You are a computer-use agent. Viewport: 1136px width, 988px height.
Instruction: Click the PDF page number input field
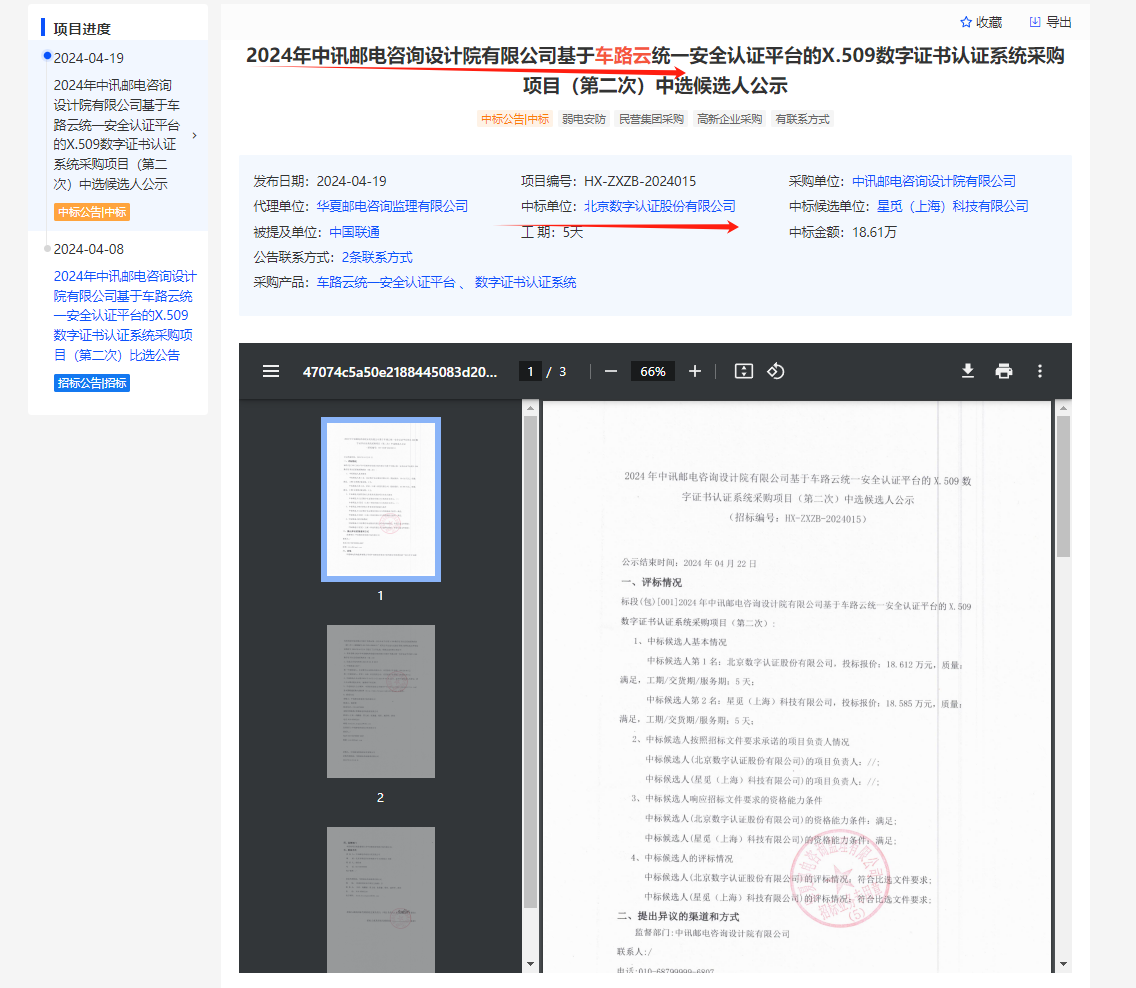[x=530, y=372]
